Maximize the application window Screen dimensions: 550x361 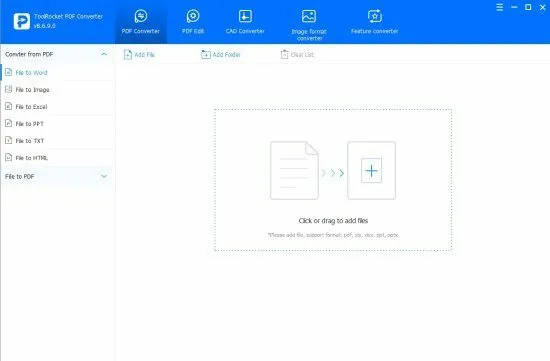[528, 7]
